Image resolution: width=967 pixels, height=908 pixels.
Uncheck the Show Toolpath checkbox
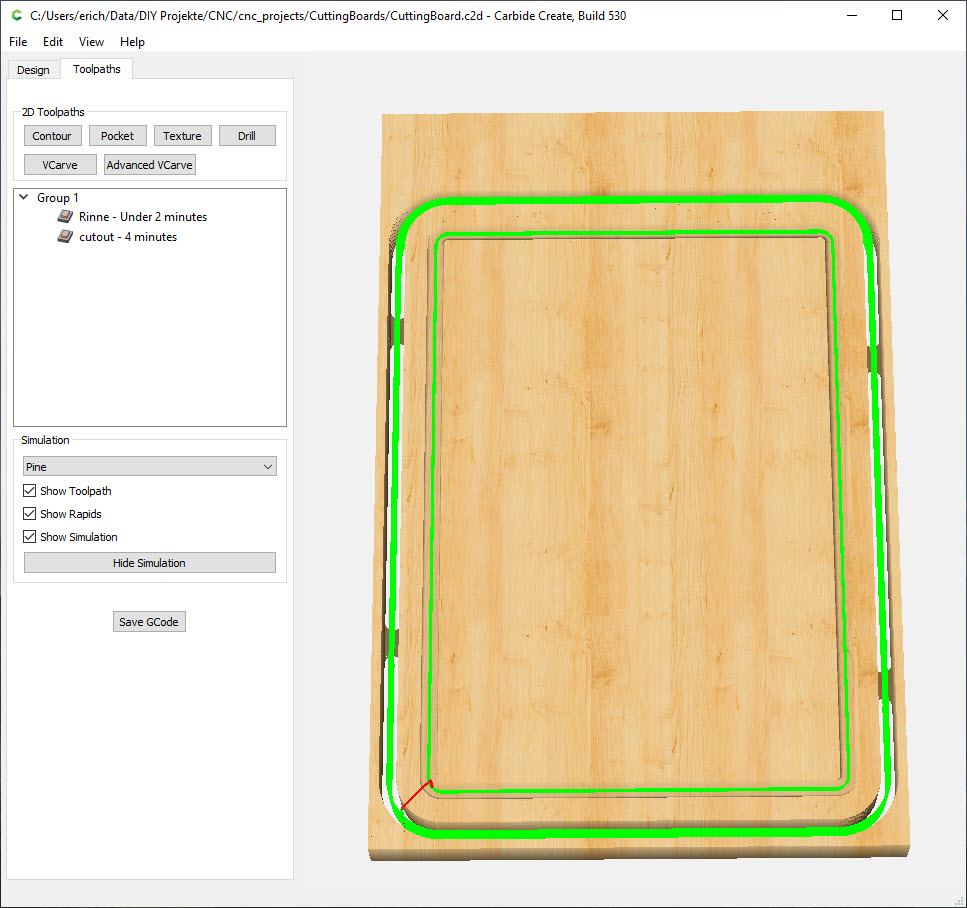[30, 491]
